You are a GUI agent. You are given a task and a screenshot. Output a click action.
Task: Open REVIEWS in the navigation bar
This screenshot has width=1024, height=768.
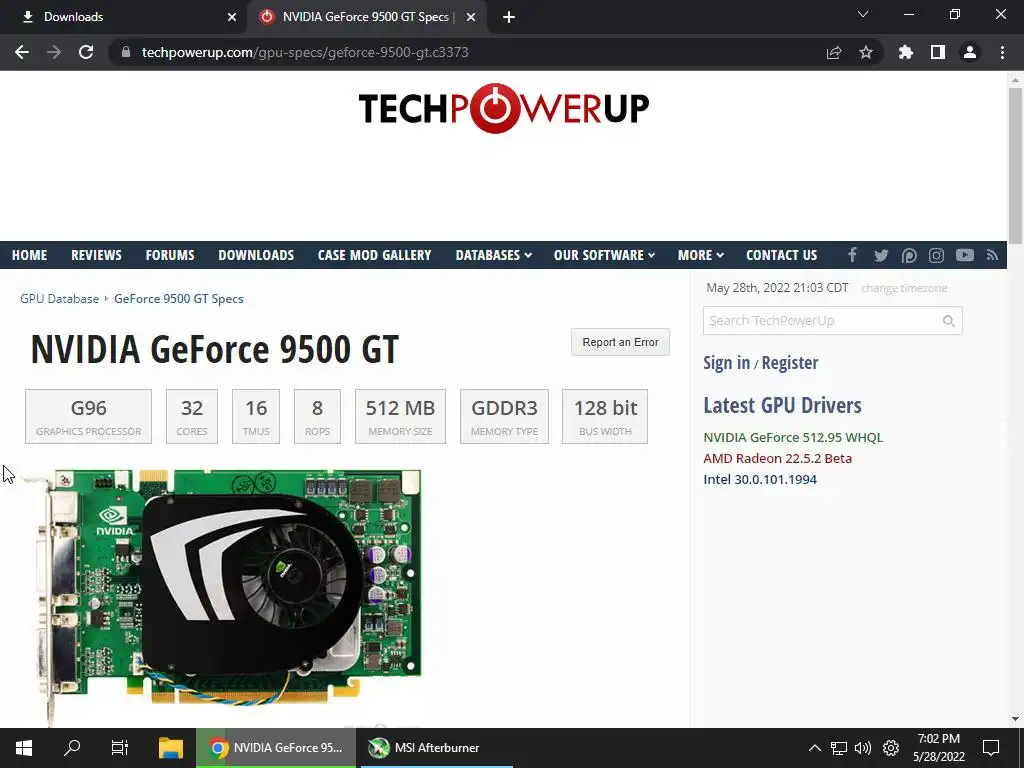coord(96,255)
